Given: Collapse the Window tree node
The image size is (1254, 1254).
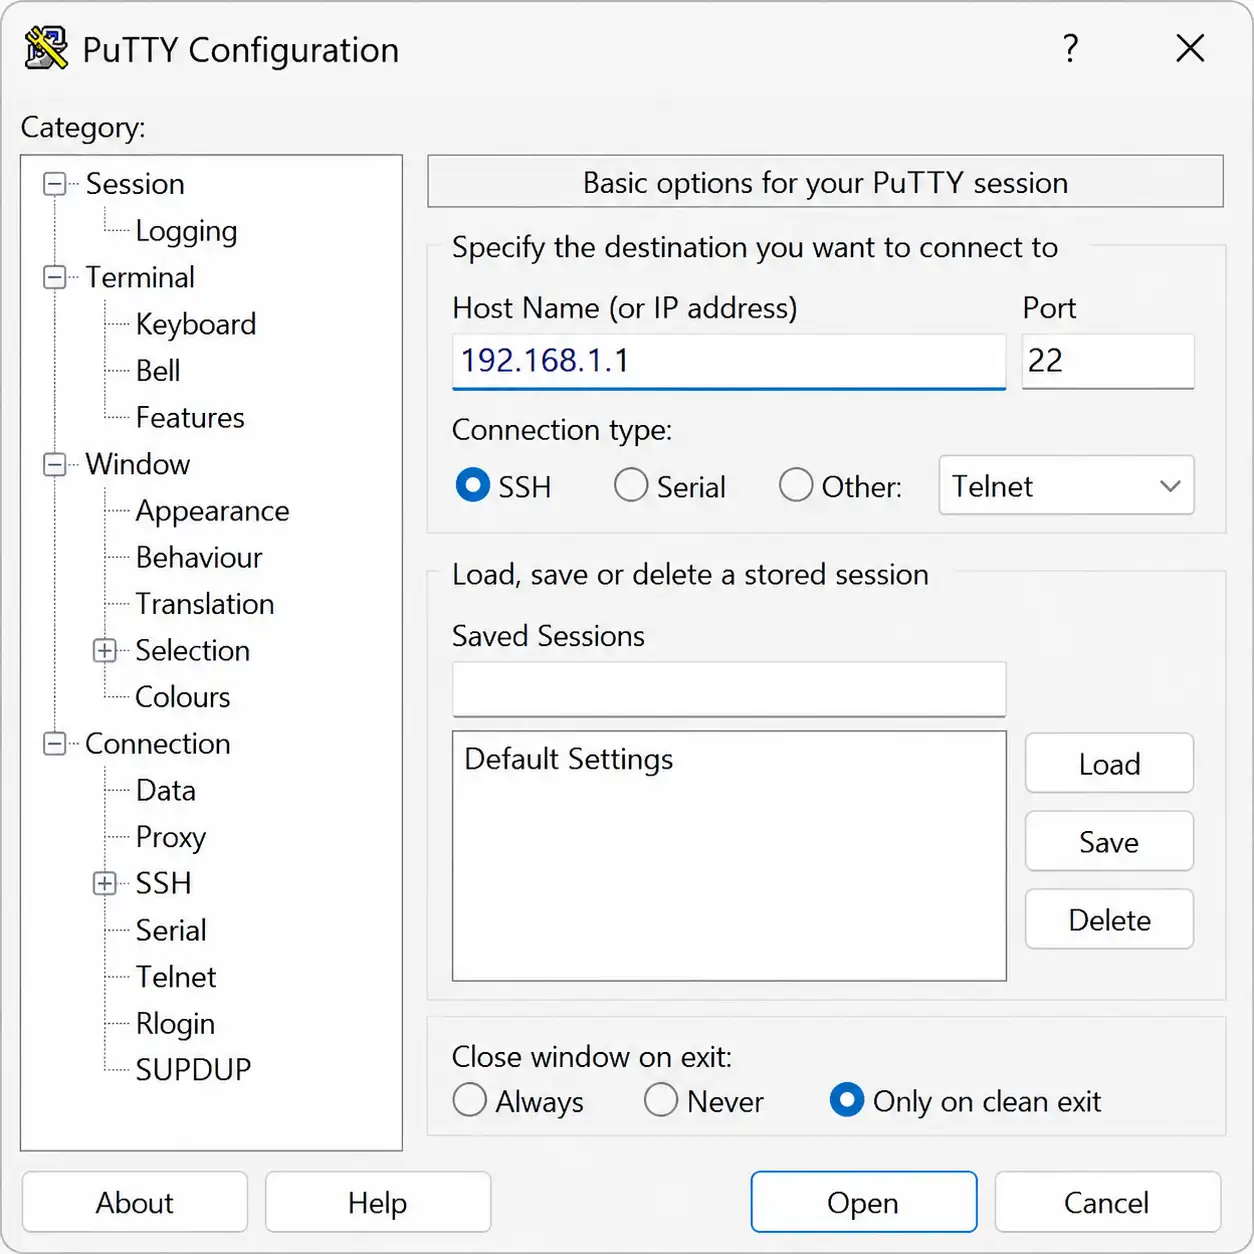Looking at the screenshot, I should coord(55,464).
